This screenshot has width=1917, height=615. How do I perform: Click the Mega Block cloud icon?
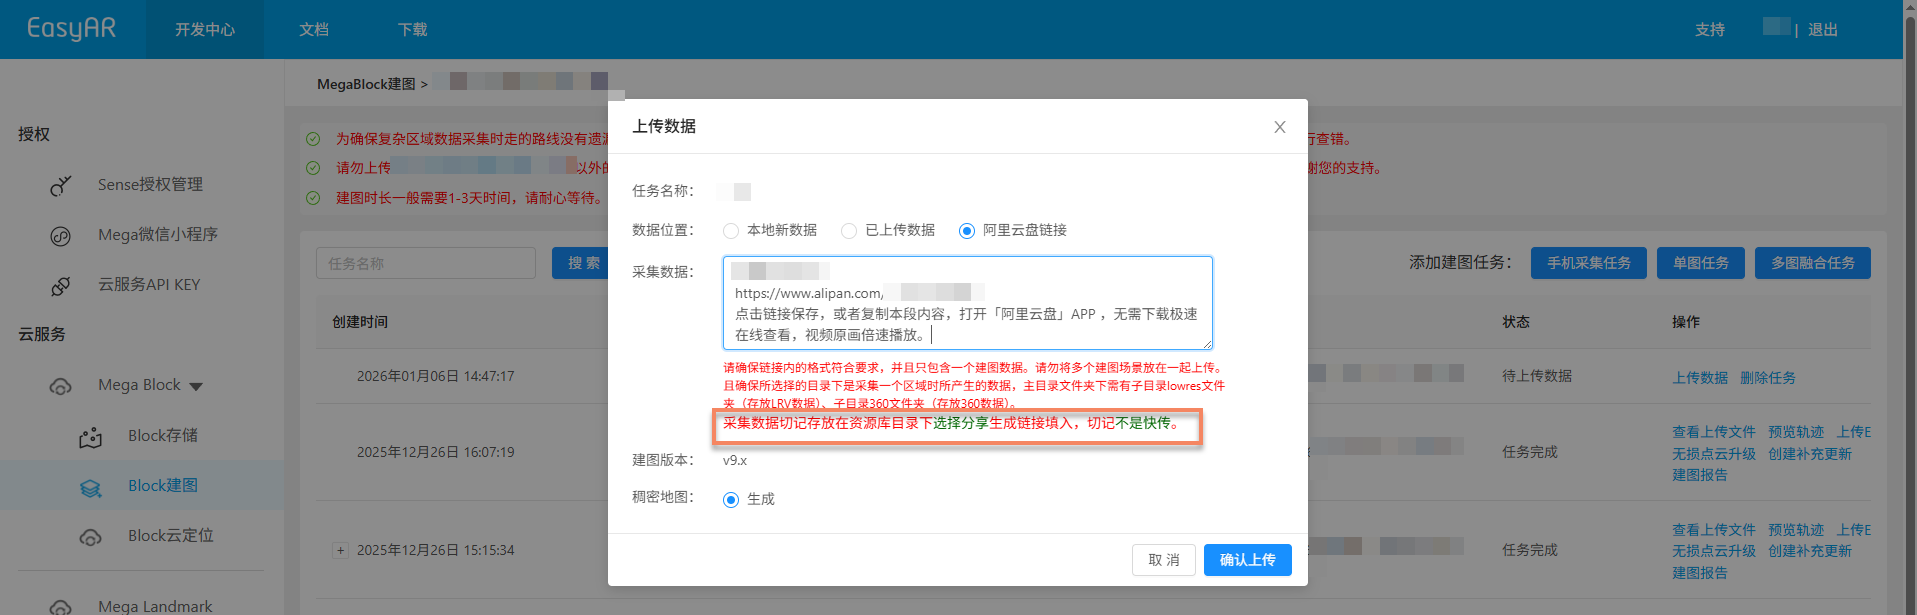61,386
